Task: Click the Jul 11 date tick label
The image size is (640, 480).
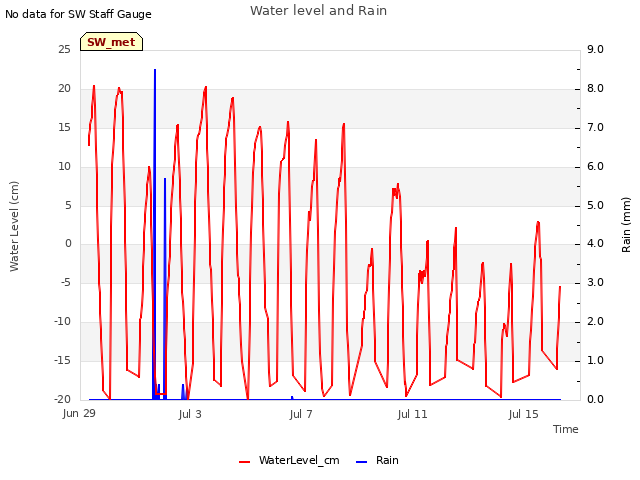Action: (x=412, y=414)
